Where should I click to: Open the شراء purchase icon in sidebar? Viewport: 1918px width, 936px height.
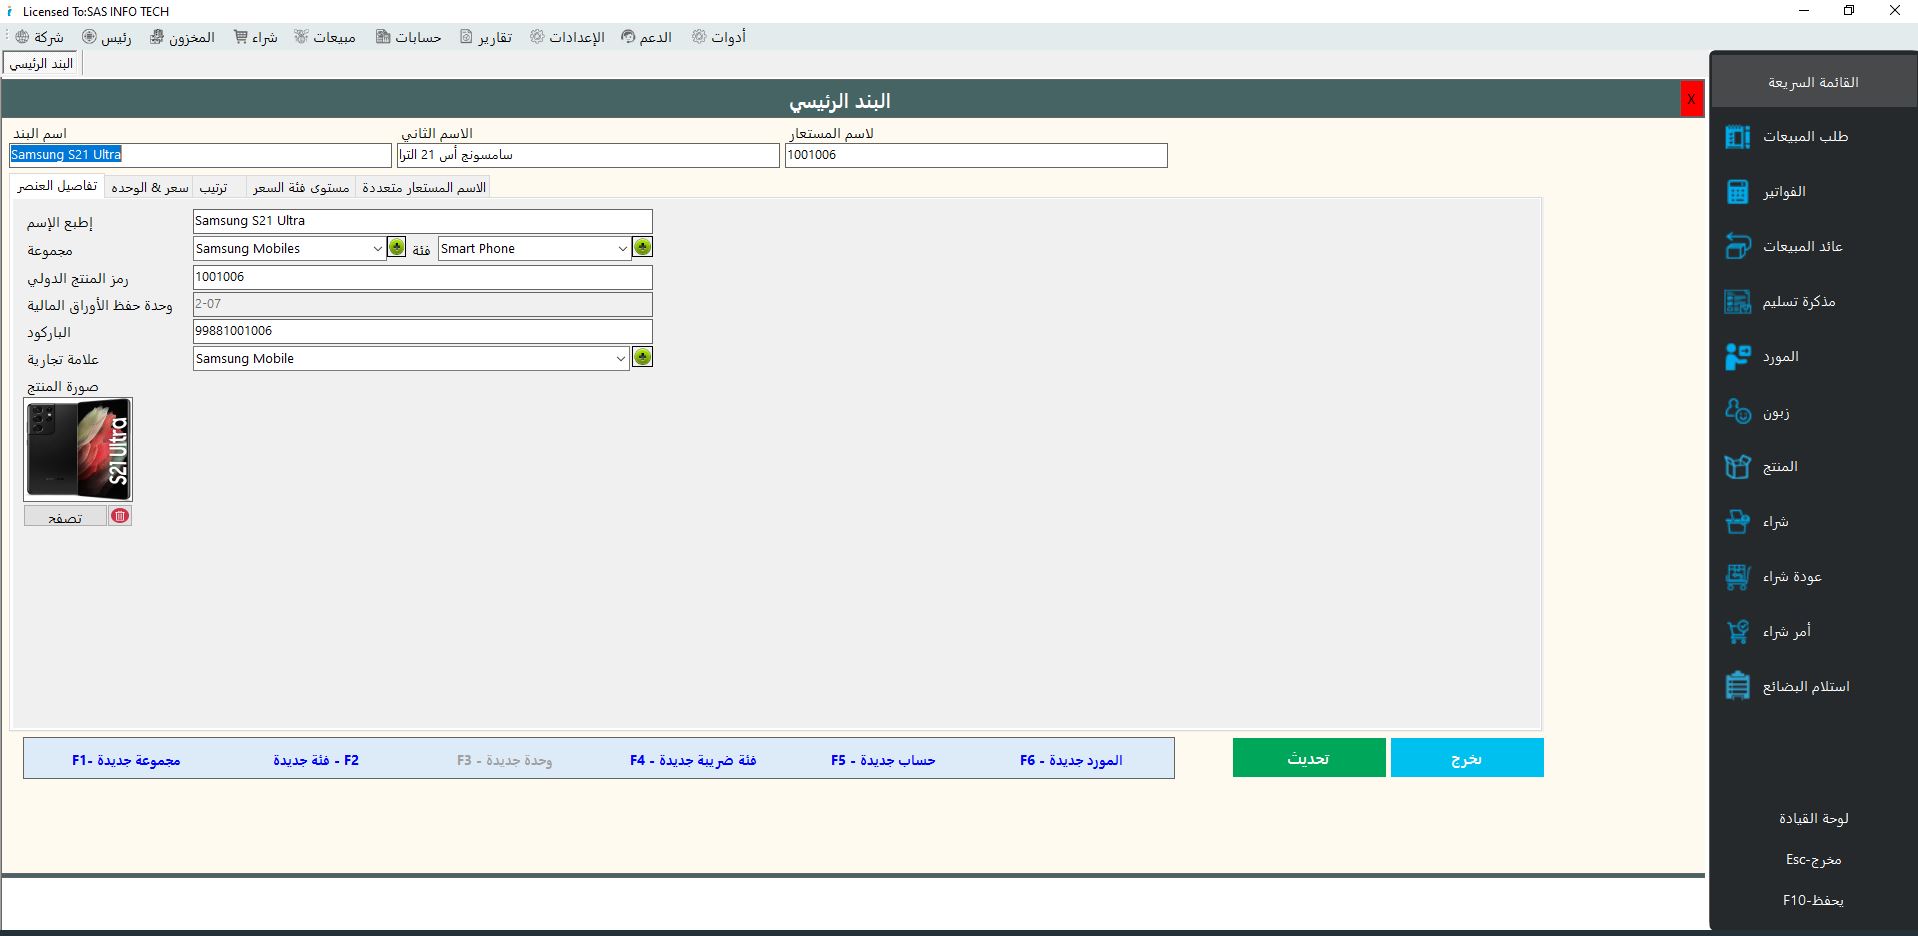click(1738, 521)
